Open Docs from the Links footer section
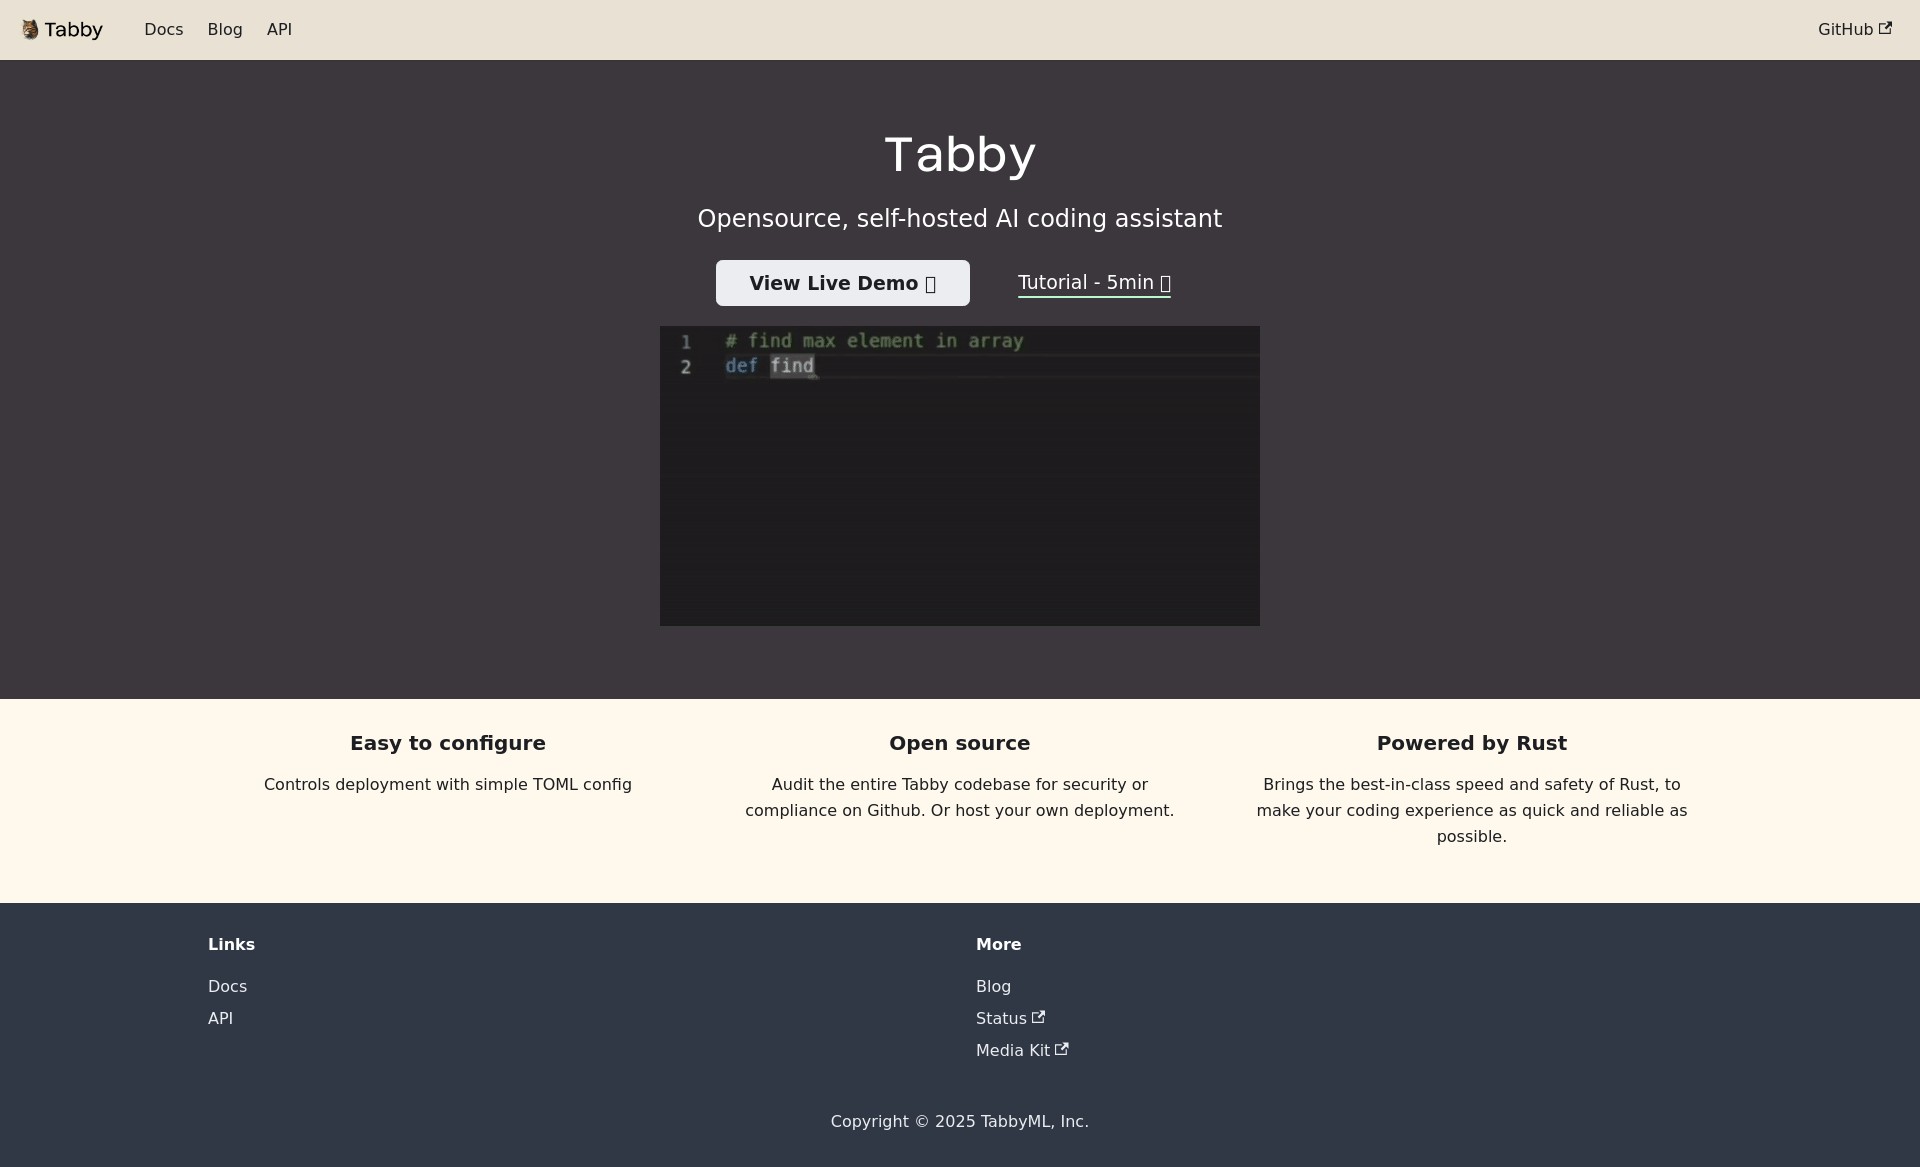Screen dimensions: 1920x1167 (227, 986)
